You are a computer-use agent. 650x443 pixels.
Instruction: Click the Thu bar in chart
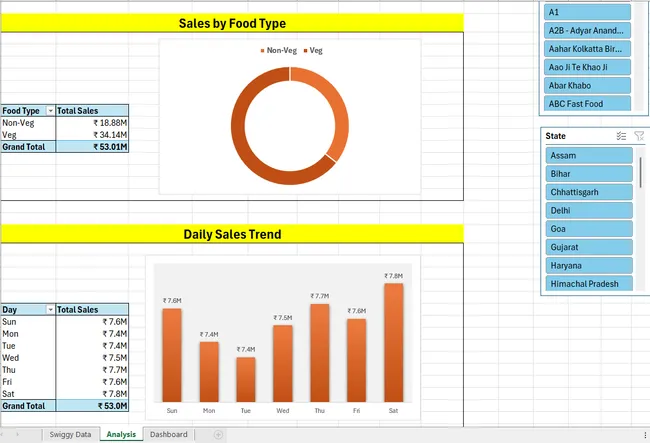pyautogui.click(x=320, y=353)
